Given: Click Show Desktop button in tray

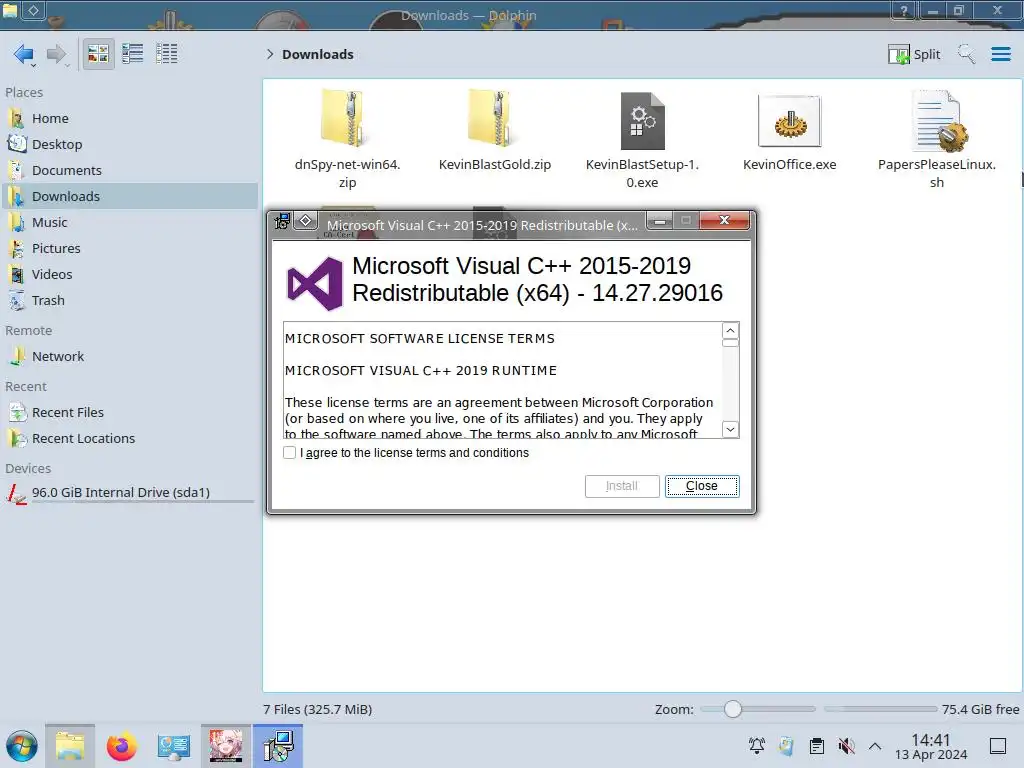Looking at the screenshot, I should coord(998,746).
